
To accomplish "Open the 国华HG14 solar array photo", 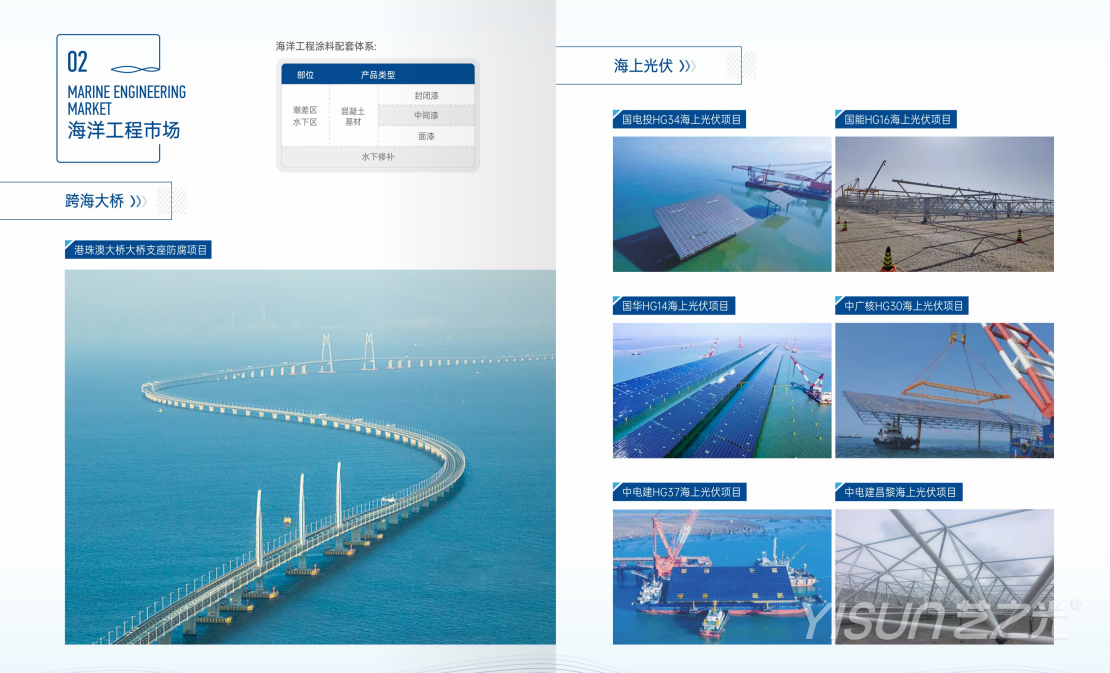I will [x=722, y=390].
